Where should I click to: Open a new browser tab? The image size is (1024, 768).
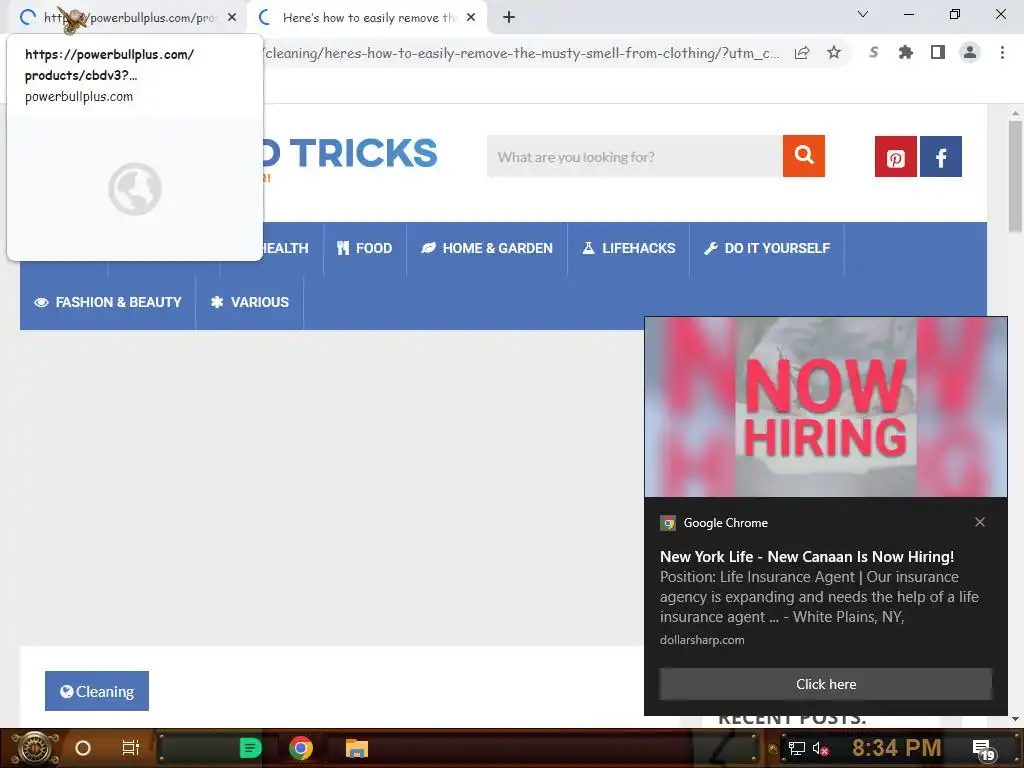point(509,18)
